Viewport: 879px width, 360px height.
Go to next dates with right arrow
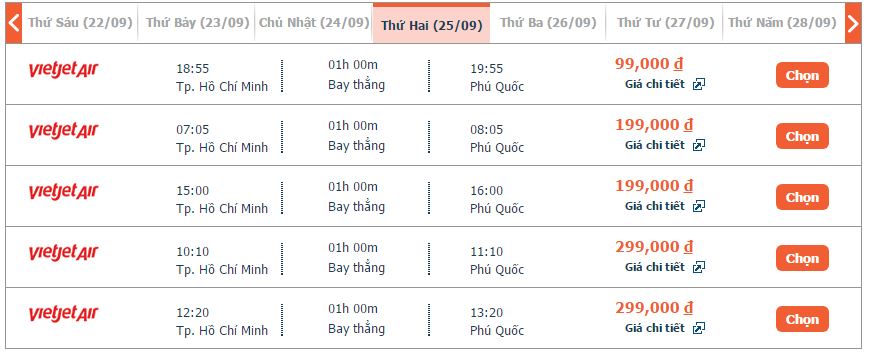853,23
